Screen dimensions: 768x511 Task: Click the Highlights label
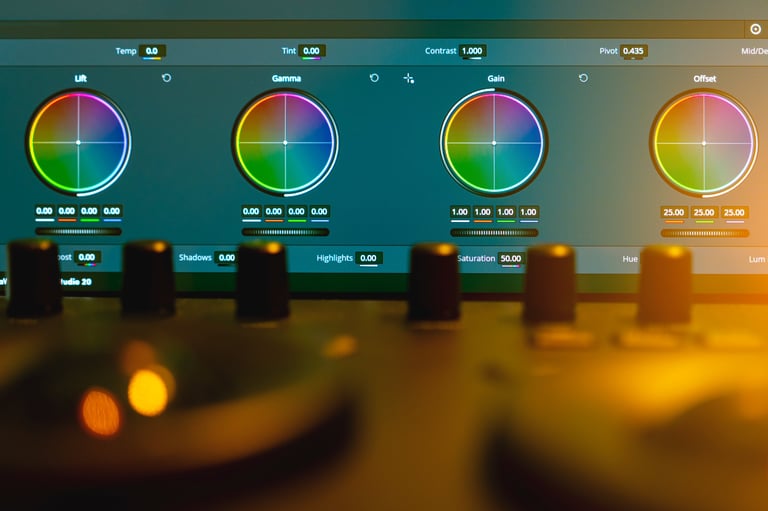[x=335, y=258]
